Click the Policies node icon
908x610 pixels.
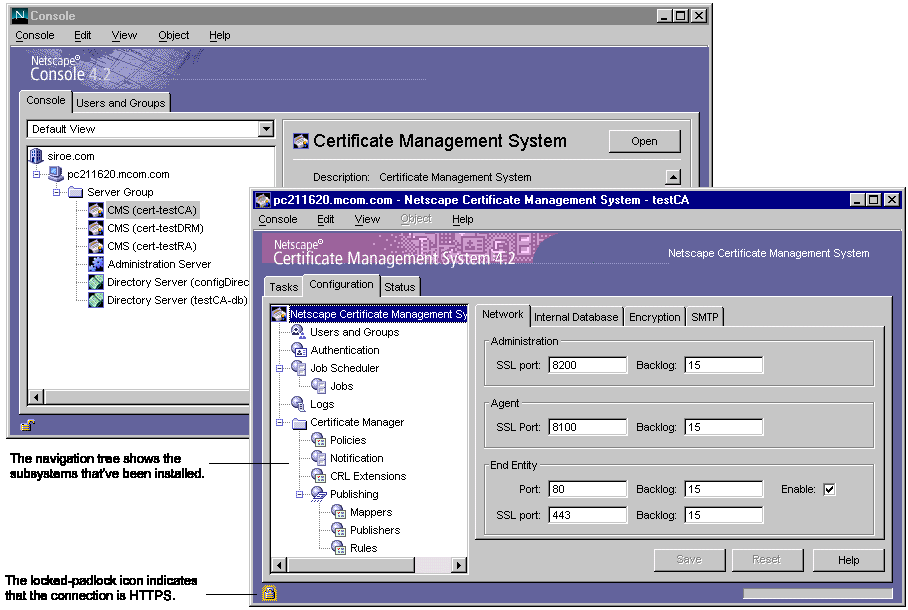pyautogui.click(x=318, y=440)
